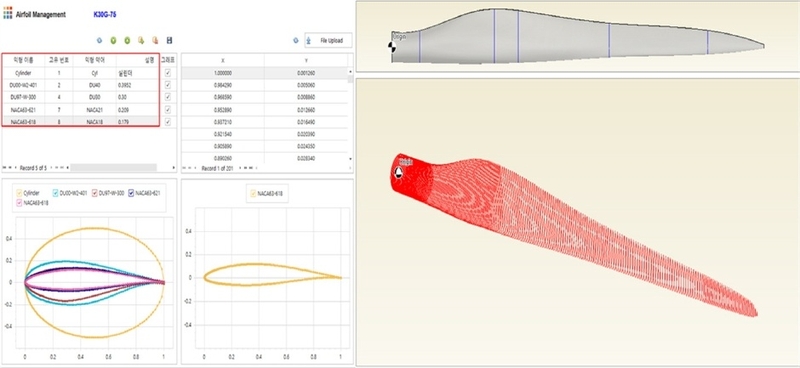The image size is (800, 368).
Task: Toggle Cylinder series in chart legend
Action: click(28, 193)
